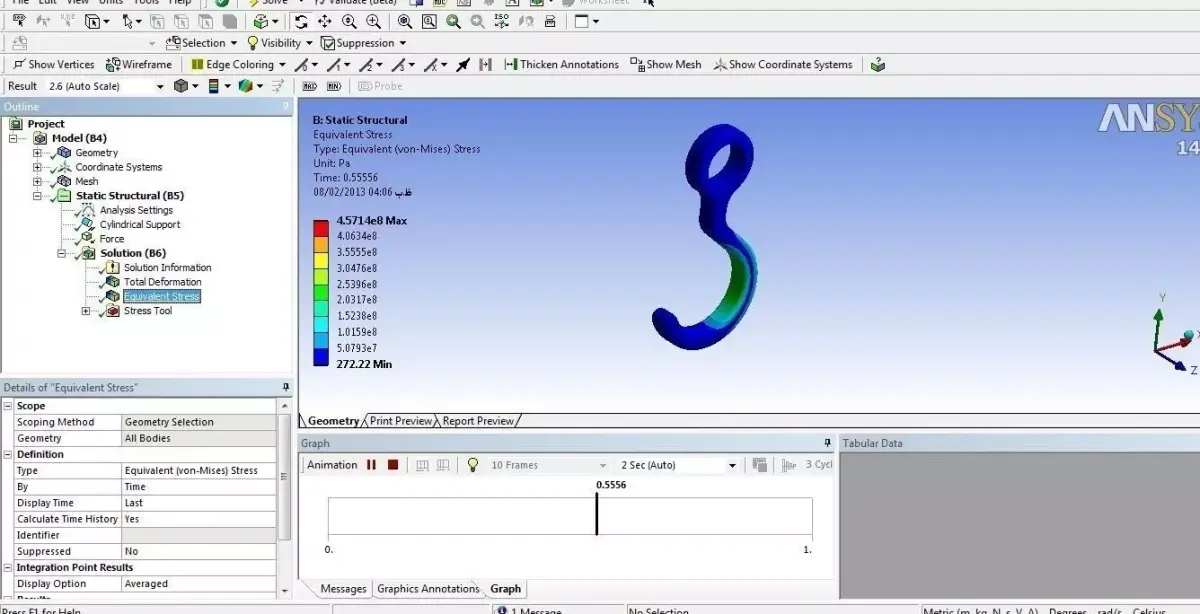Viewport: 1200px width, 614px height.
Task: Select the Pan view tool
Action: click(325, 21)
